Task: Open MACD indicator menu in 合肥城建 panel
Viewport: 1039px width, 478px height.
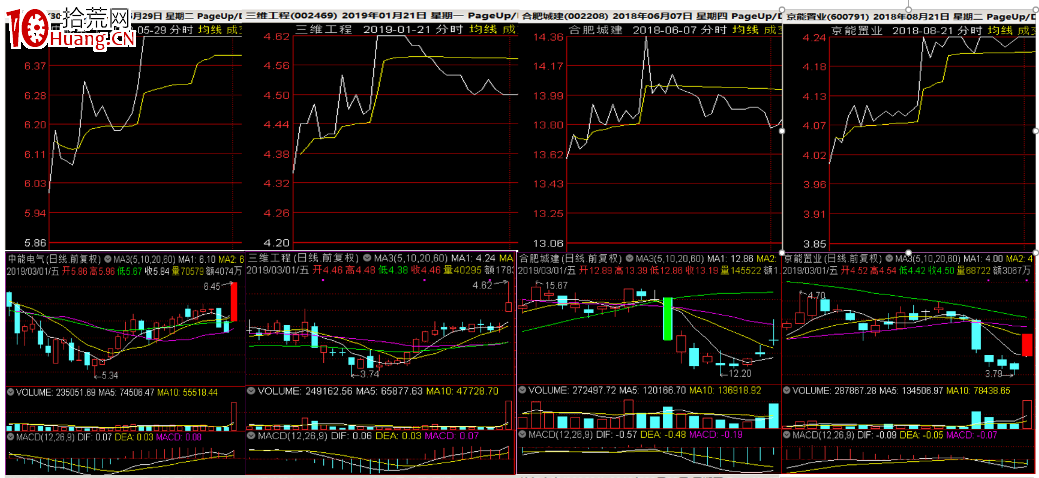Action: tap(522, 435)
